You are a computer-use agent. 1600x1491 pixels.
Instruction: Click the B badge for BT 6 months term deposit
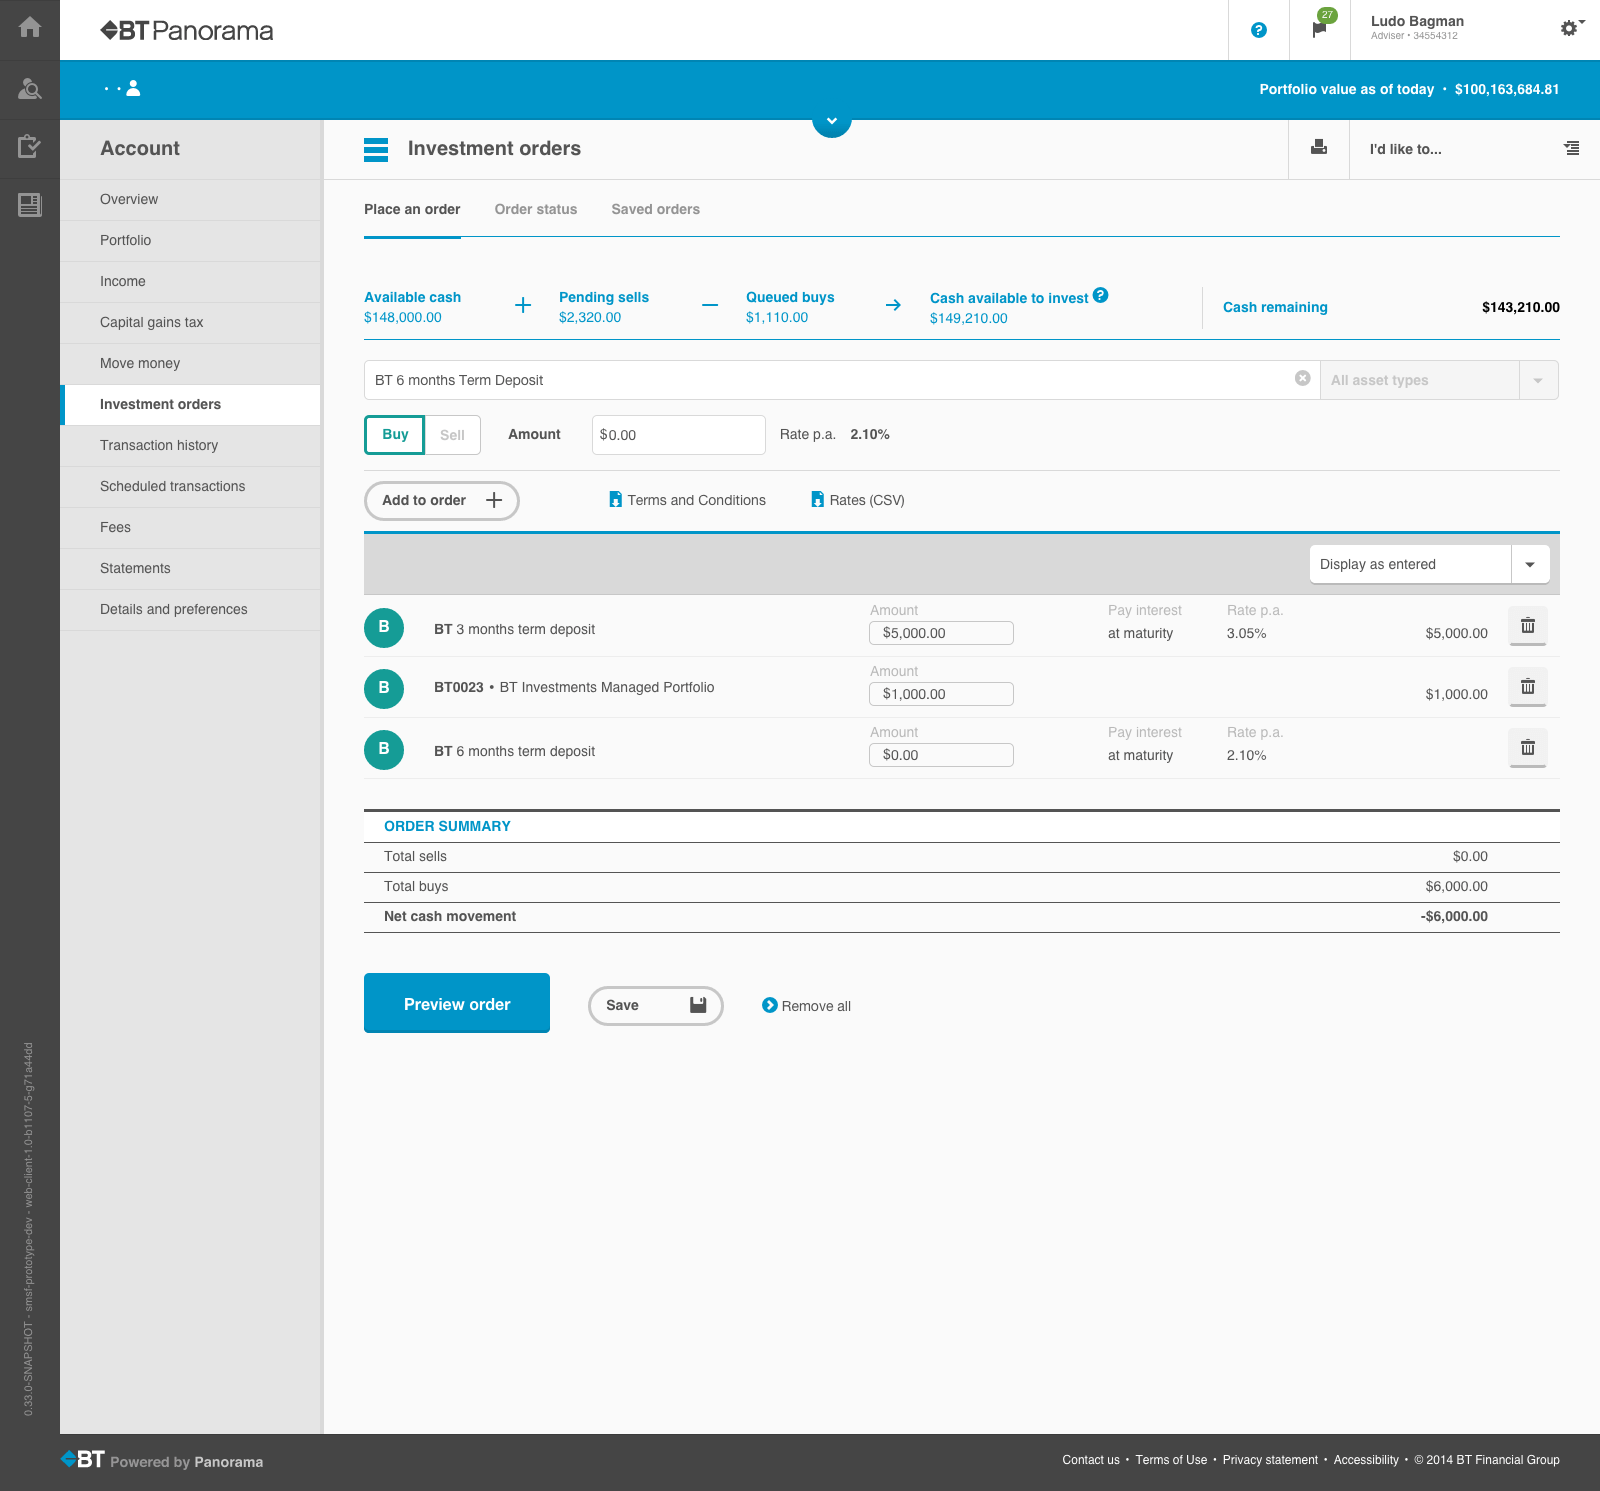[x=384, y=749]
